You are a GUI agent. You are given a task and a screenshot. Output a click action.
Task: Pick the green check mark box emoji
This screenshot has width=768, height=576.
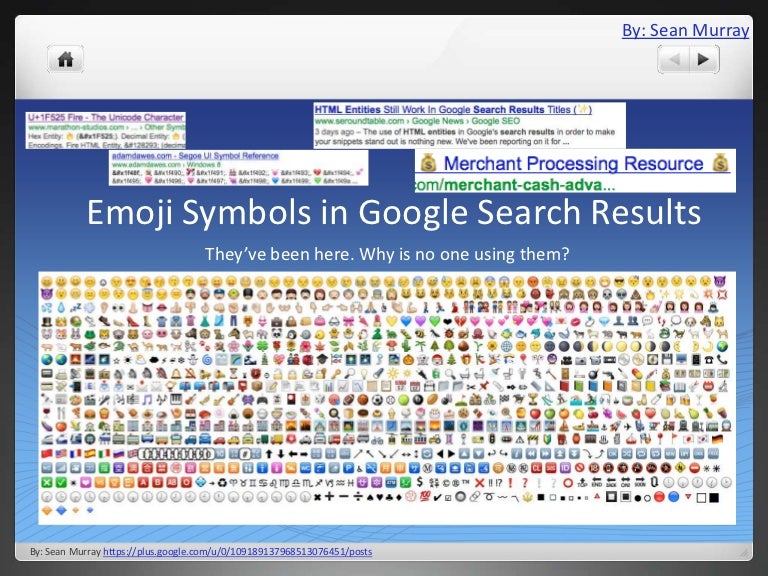click(47, 481)
